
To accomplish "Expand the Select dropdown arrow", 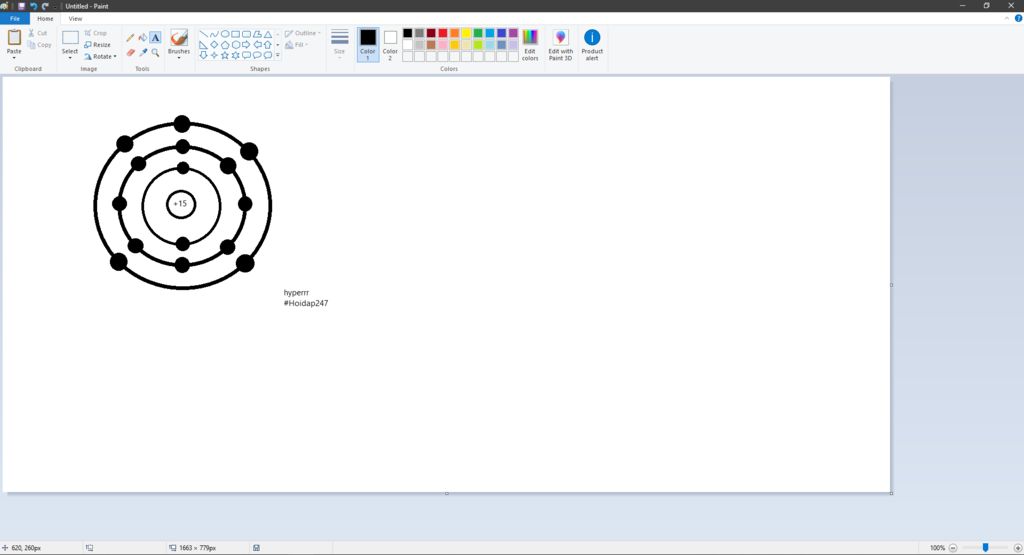I will (70, 58).
